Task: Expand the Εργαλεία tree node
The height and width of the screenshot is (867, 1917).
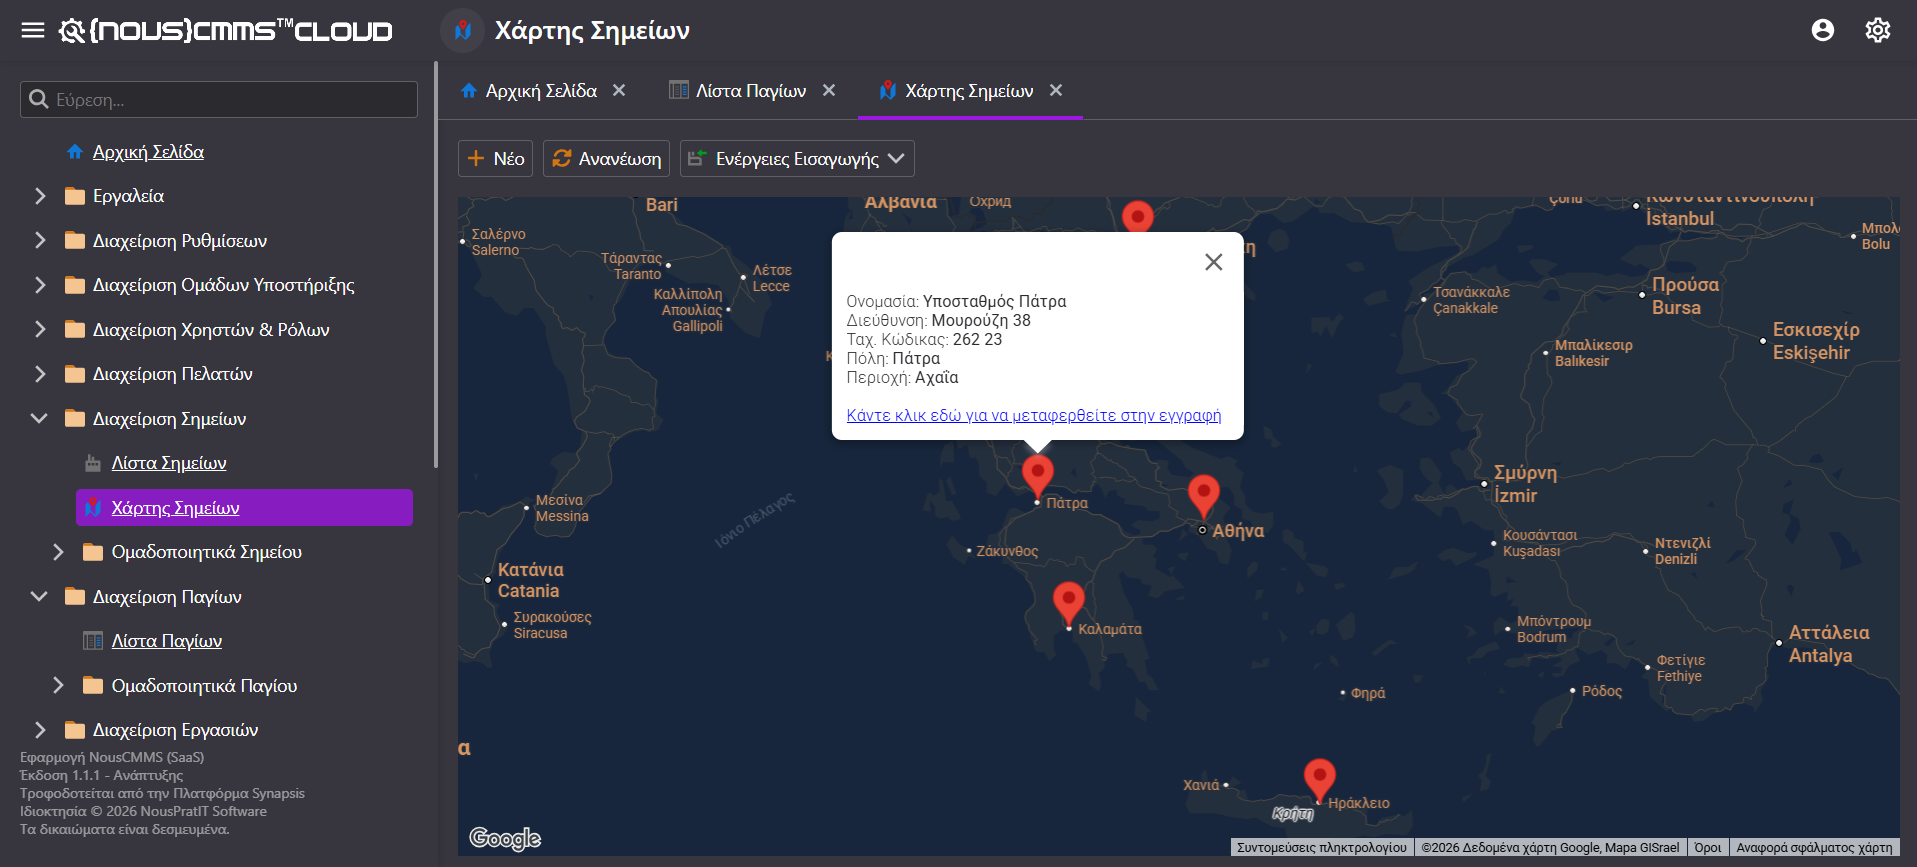Action: pos(40,196)
